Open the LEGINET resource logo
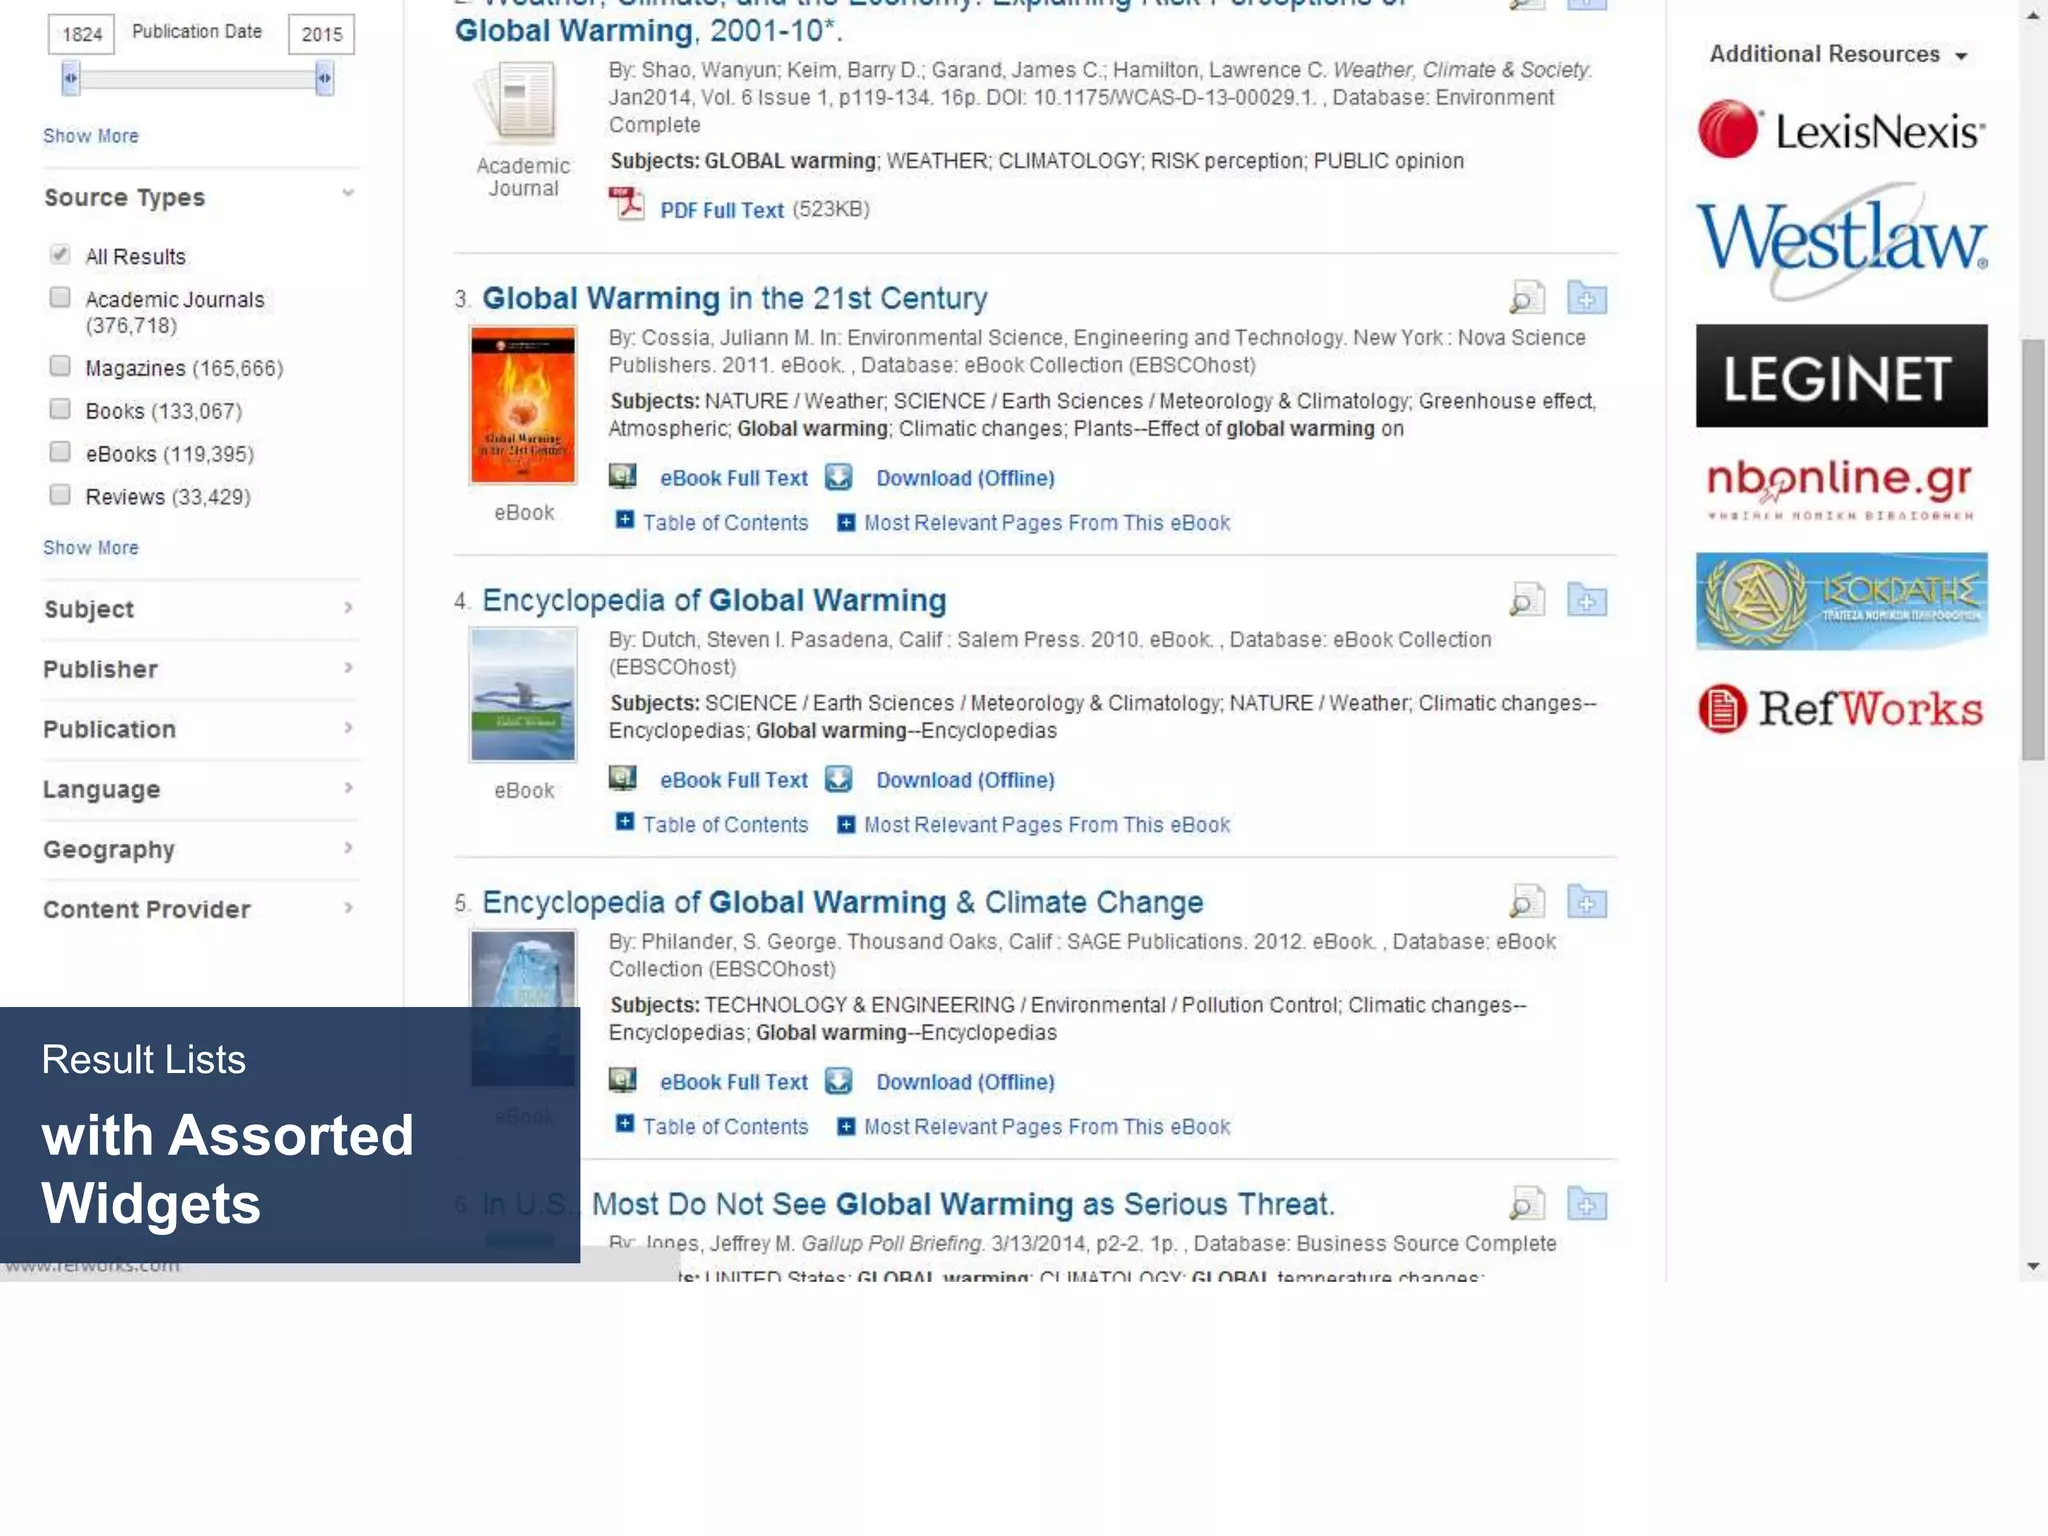The image size is (2048, 1536). [x=1841, y=376]
